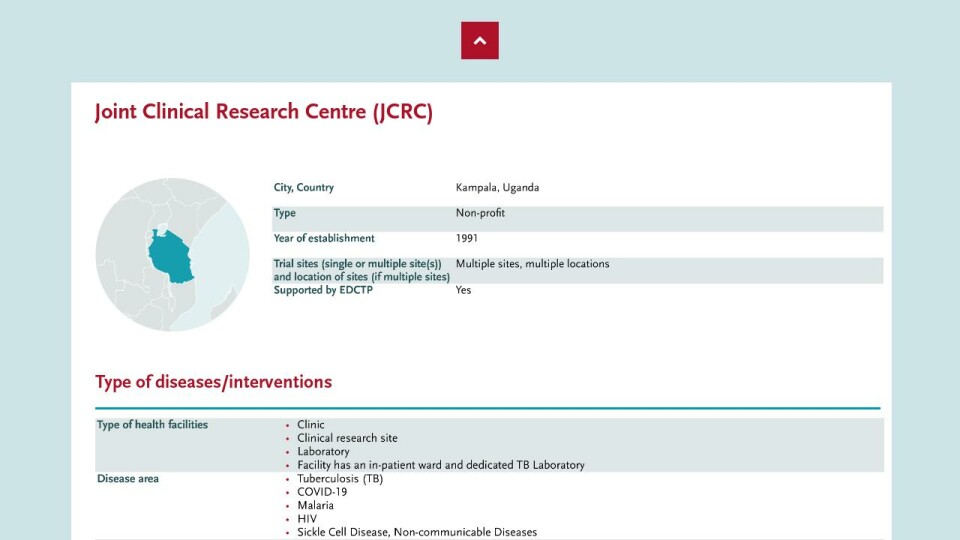The image size is (960, 540).
Task: Click the Joint Clinical Research Centre (JCRC) heading
Action: [264, 112]
